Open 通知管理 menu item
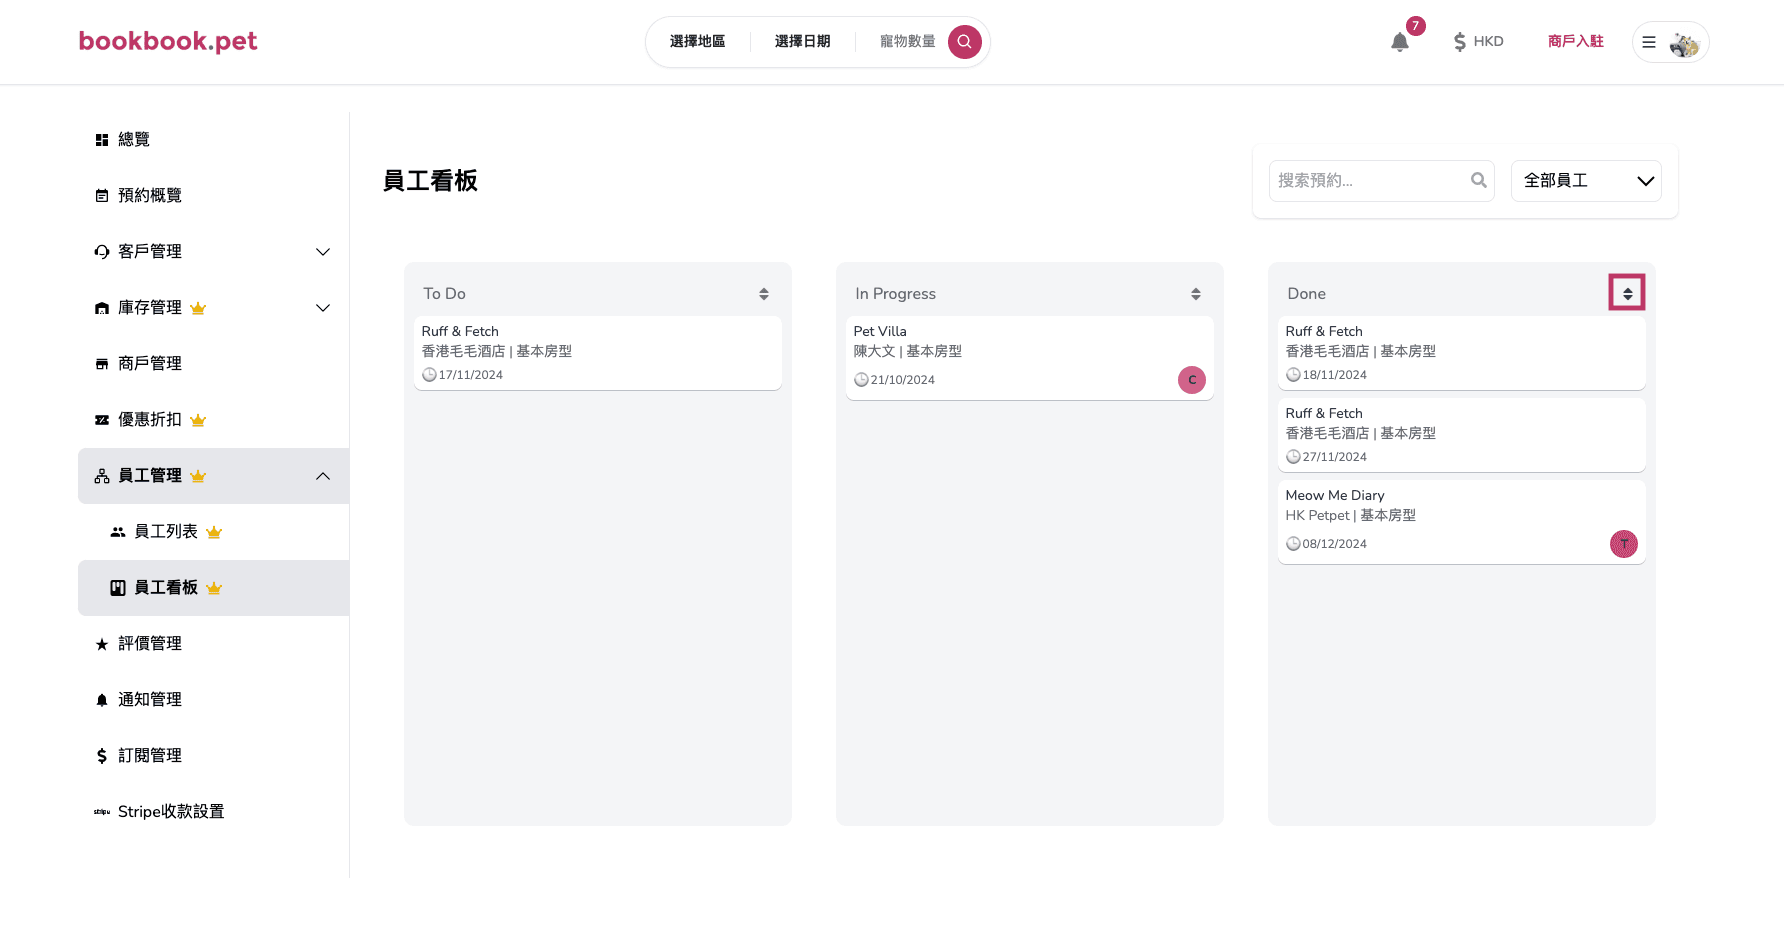The image size is (1784, 934). [x=214, y=700]
